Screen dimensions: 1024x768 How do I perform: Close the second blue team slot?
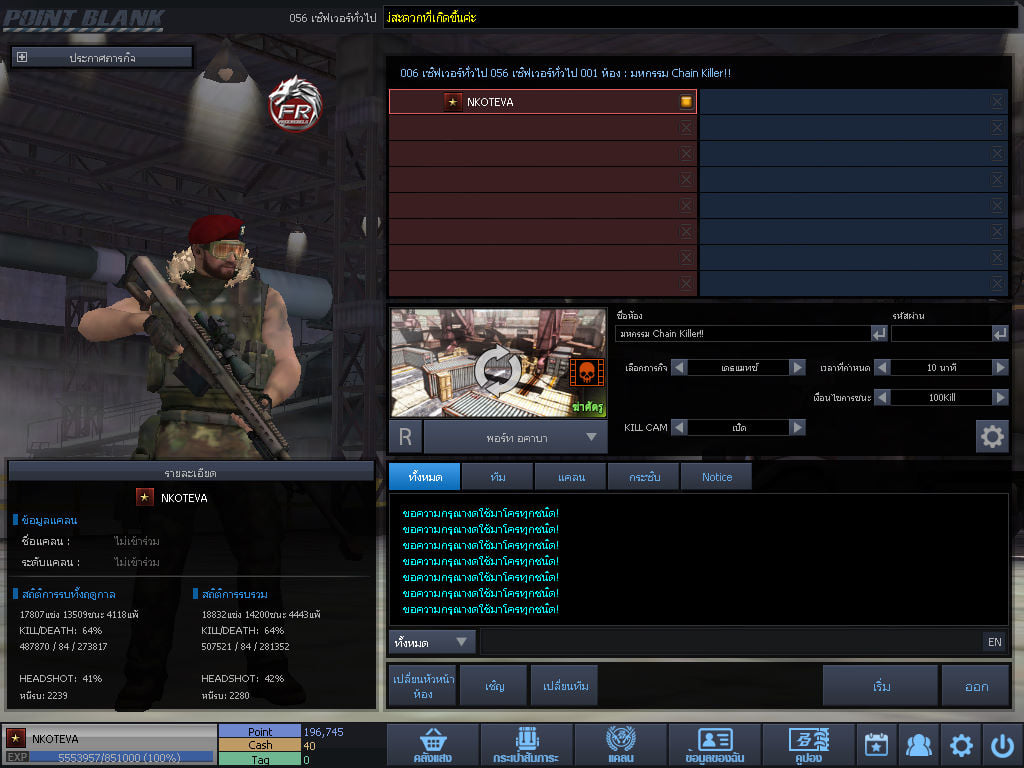pos(997,127)
